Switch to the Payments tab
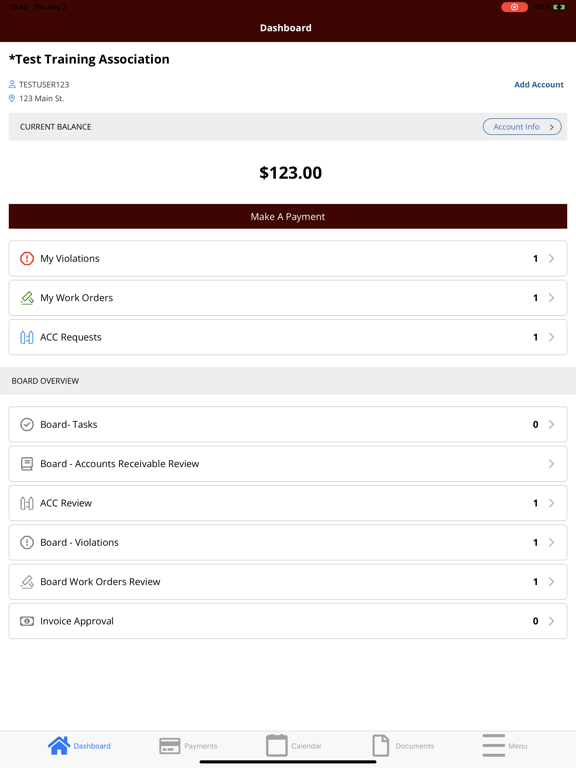 (x=189, y=746)
